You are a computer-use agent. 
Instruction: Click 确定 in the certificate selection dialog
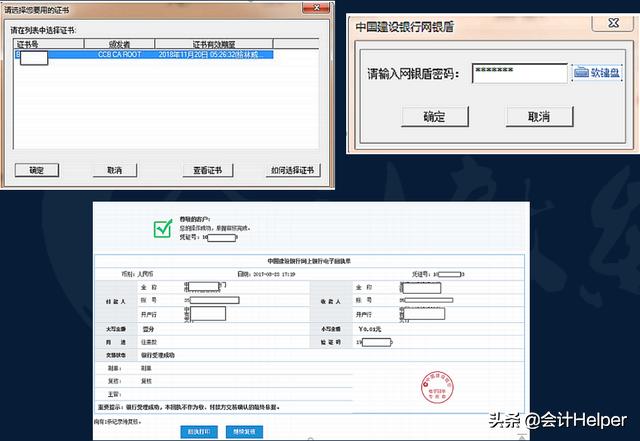[x=37, y=170]
